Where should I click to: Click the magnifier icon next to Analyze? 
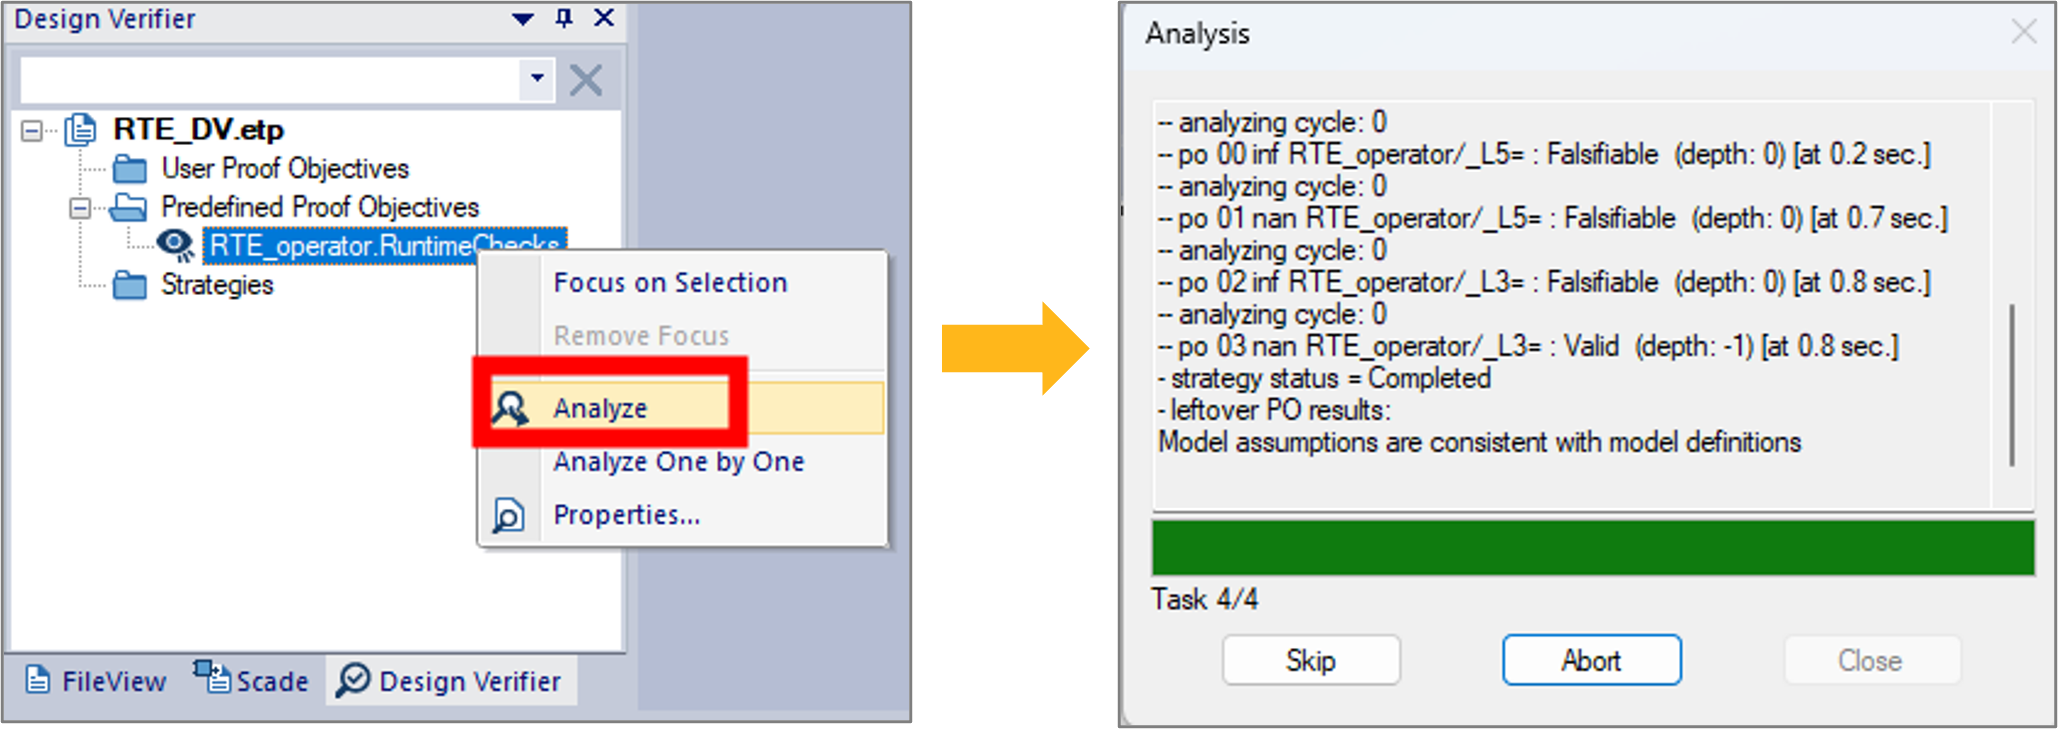coord(510,407)
